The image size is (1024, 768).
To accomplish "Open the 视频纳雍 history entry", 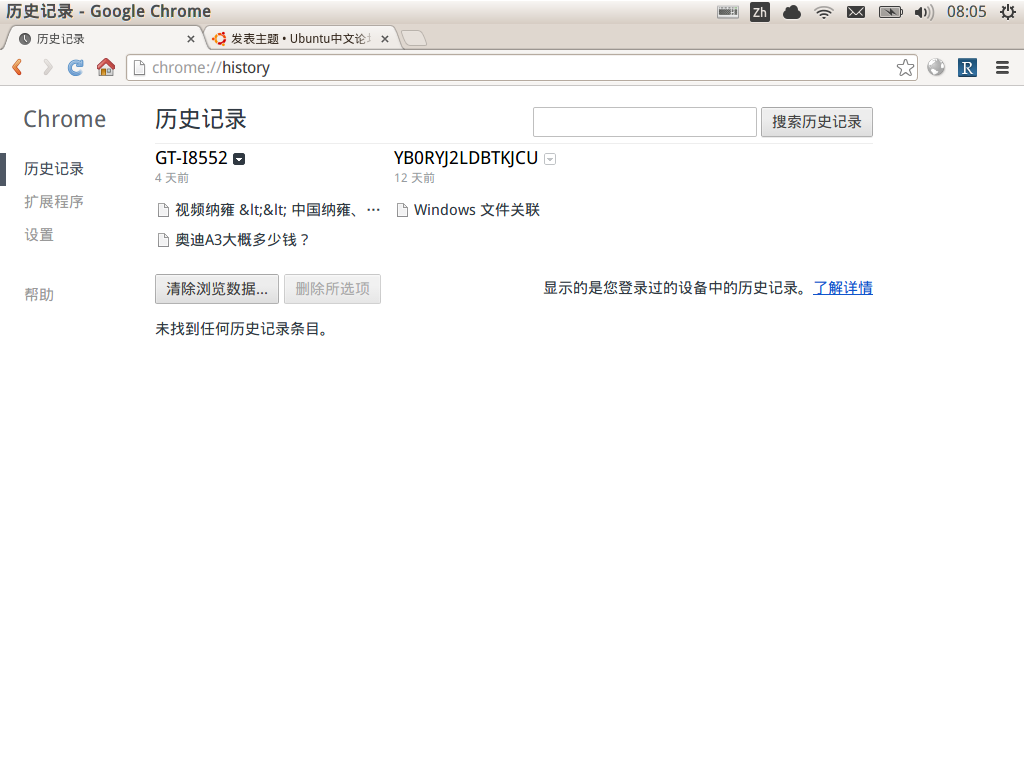I will (x=278, y=210).
